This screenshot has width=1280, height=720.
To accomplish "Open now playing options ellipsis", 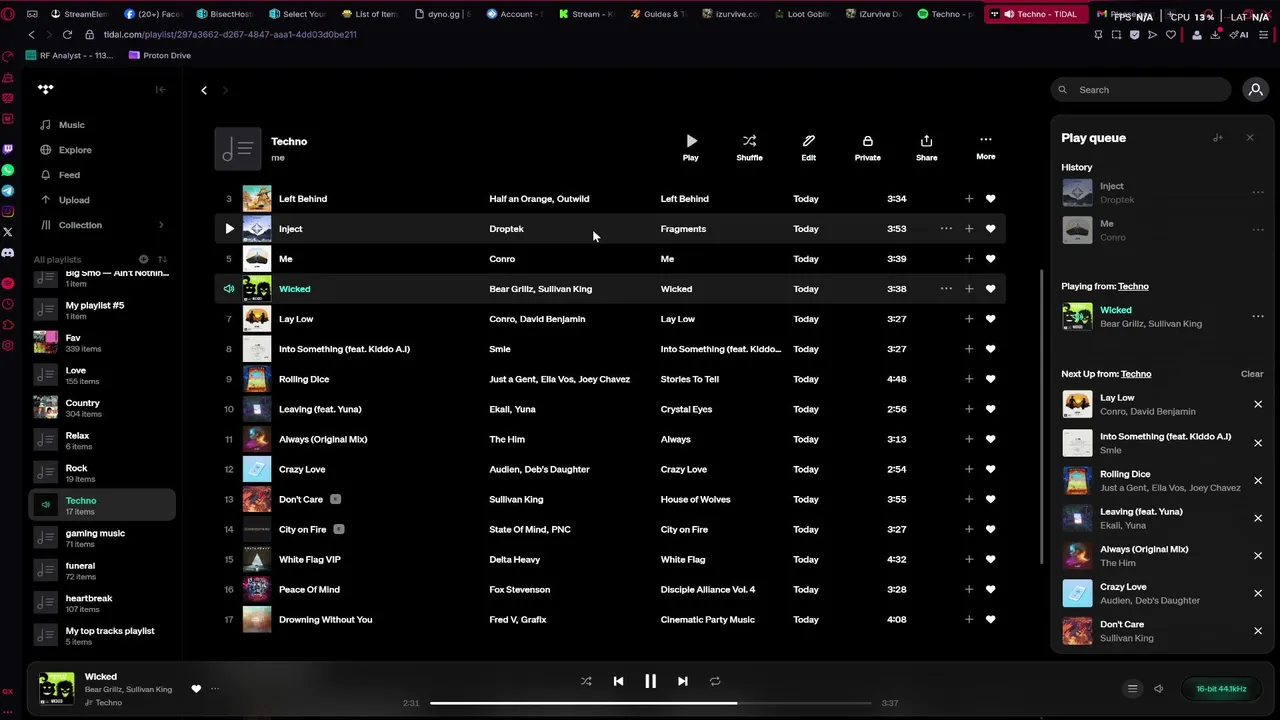I will click(x=214, y=689).
